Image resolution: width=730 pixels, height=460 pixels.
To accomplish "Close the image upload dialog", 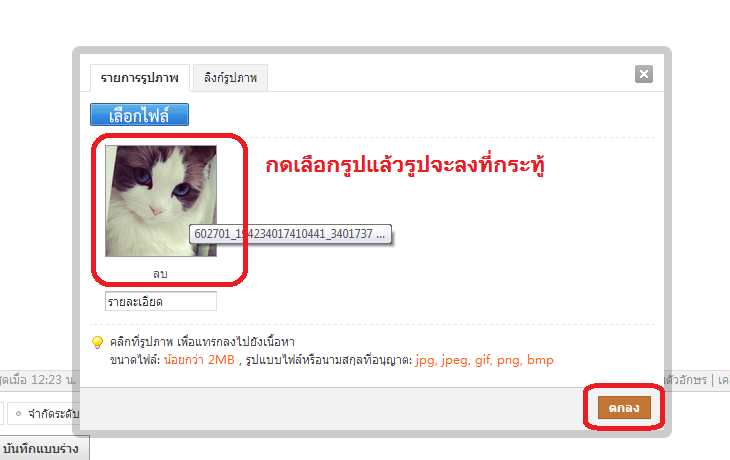I will coord(643,74).
